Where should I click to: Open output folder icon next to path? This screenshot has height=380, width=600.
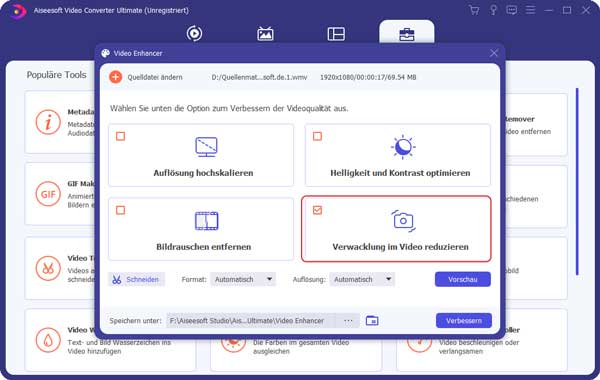coord(372,320)
